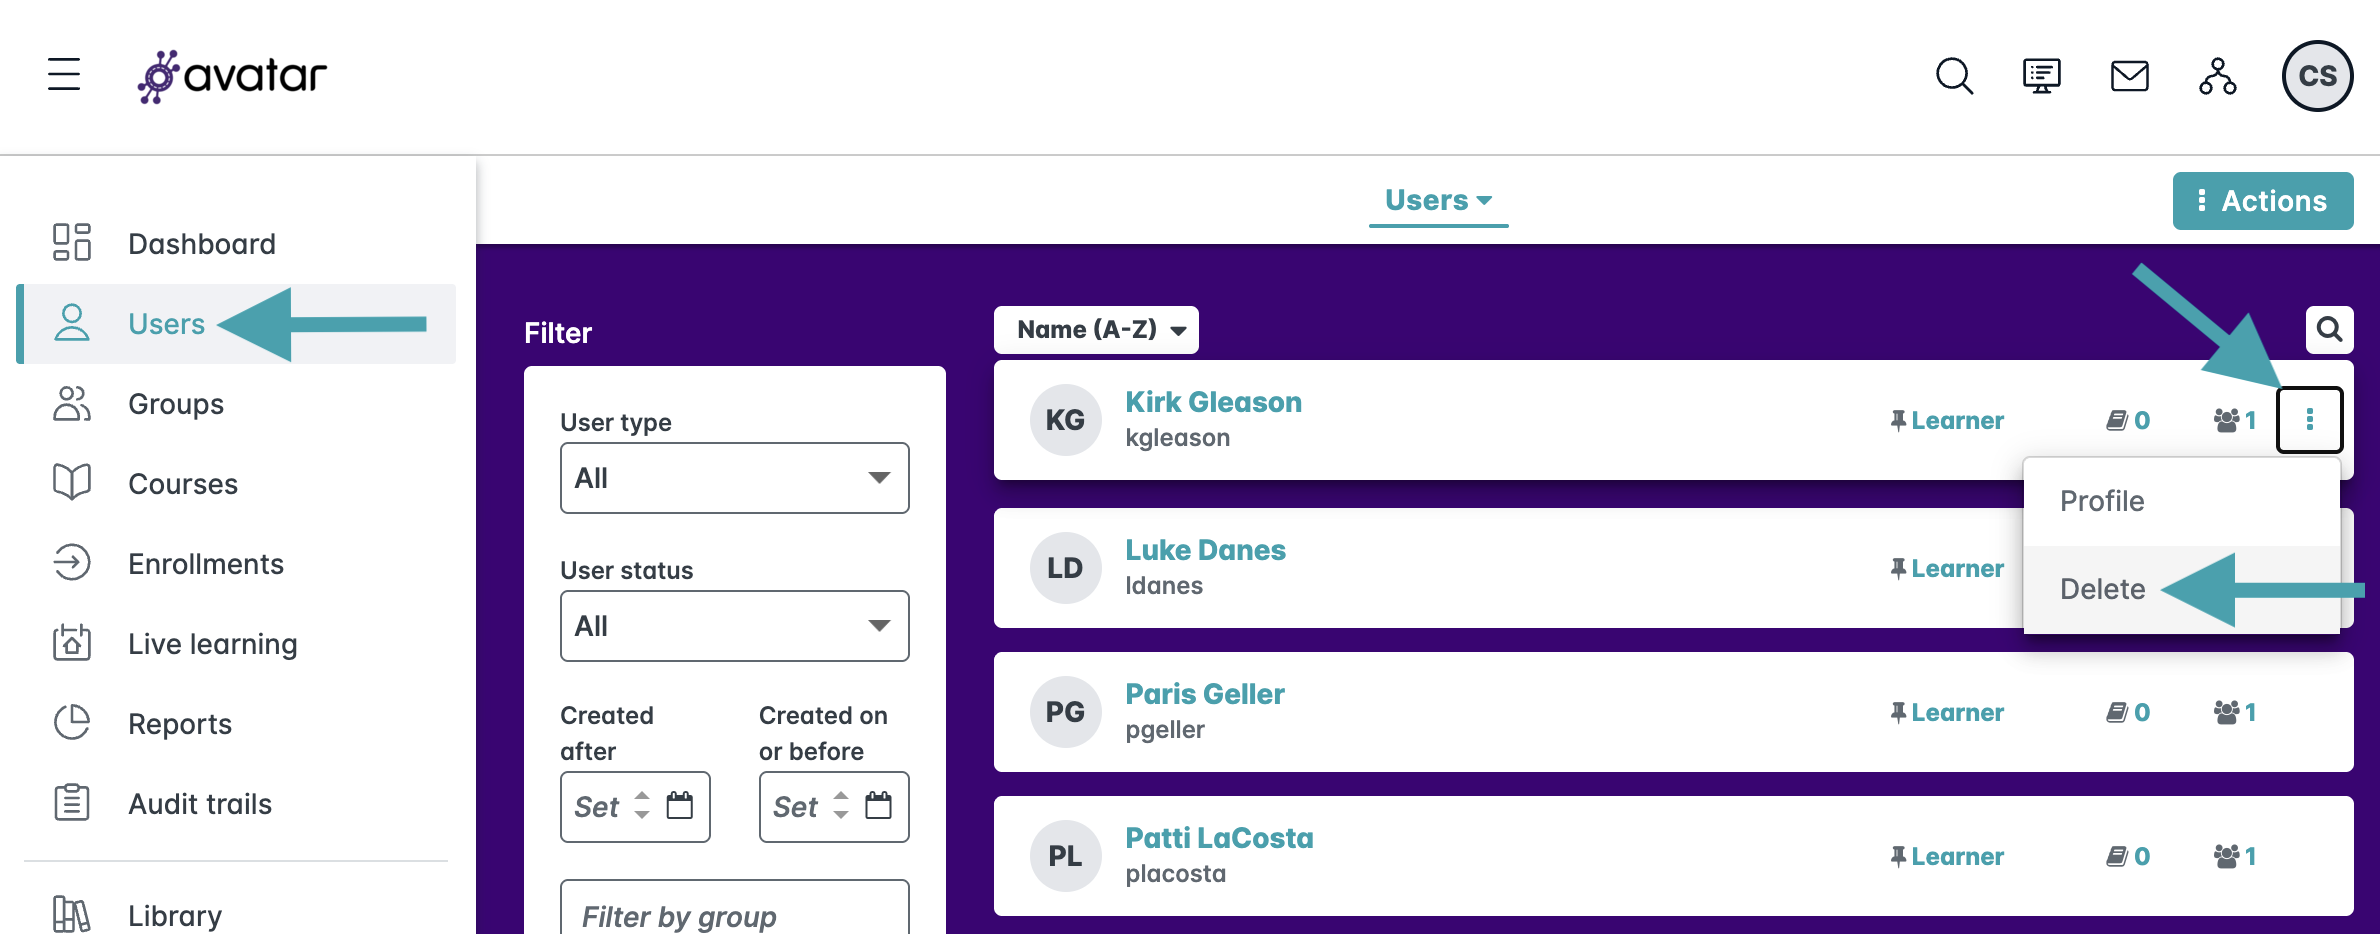Click the organization hierarchy icon

click(2217, 76)
